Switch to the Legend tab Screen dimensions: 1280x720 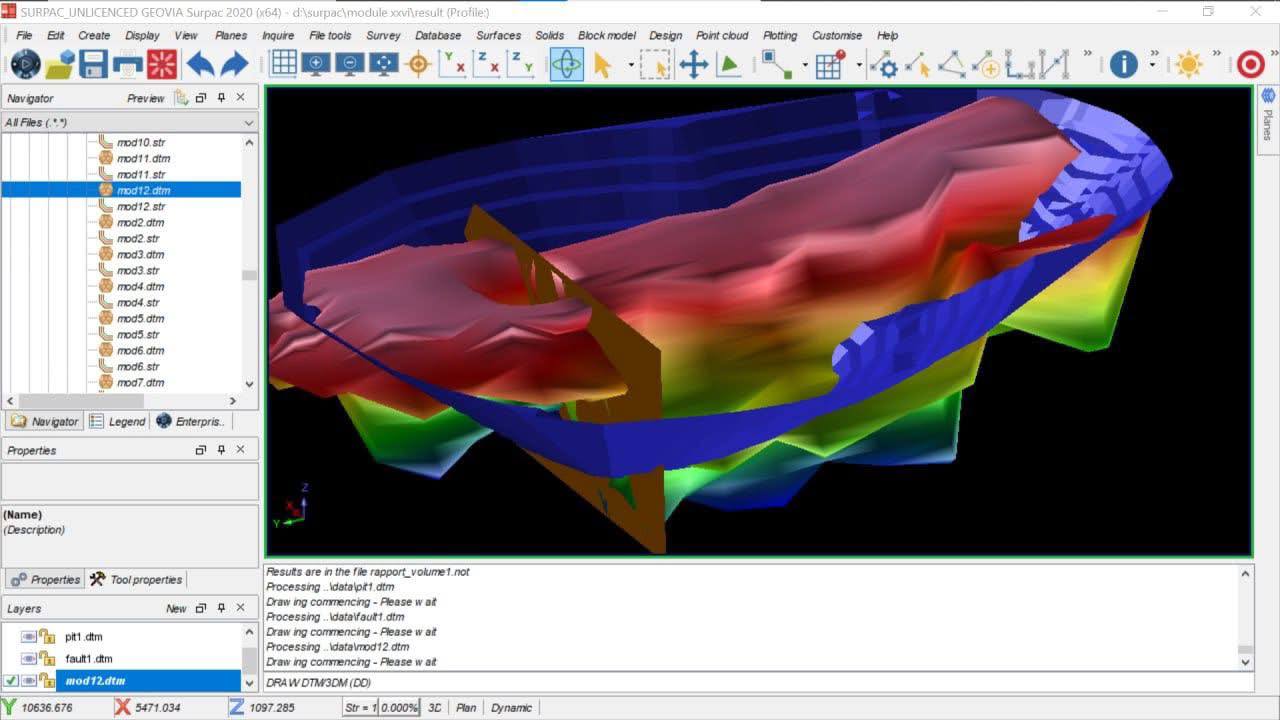click(x=118, y=421)
